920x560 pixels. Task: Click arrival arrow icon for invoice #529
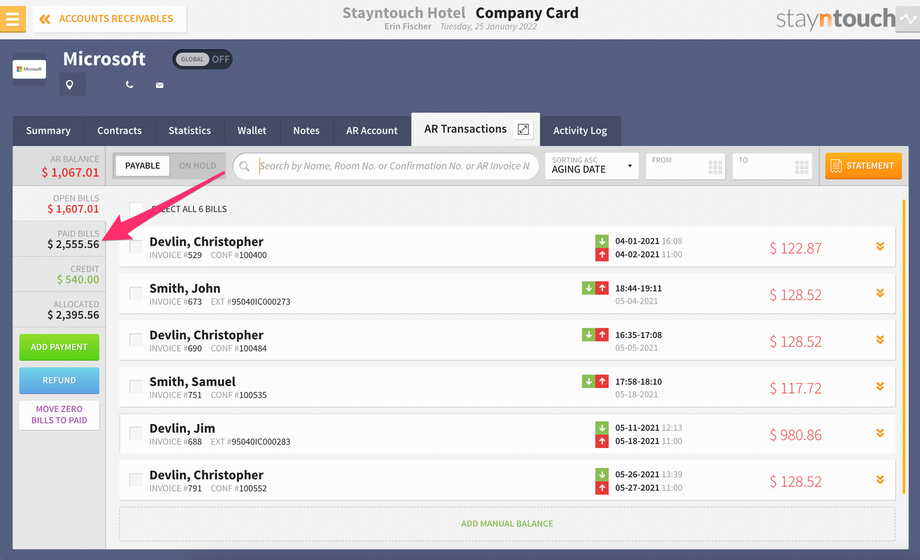click(x=602, y=241)
